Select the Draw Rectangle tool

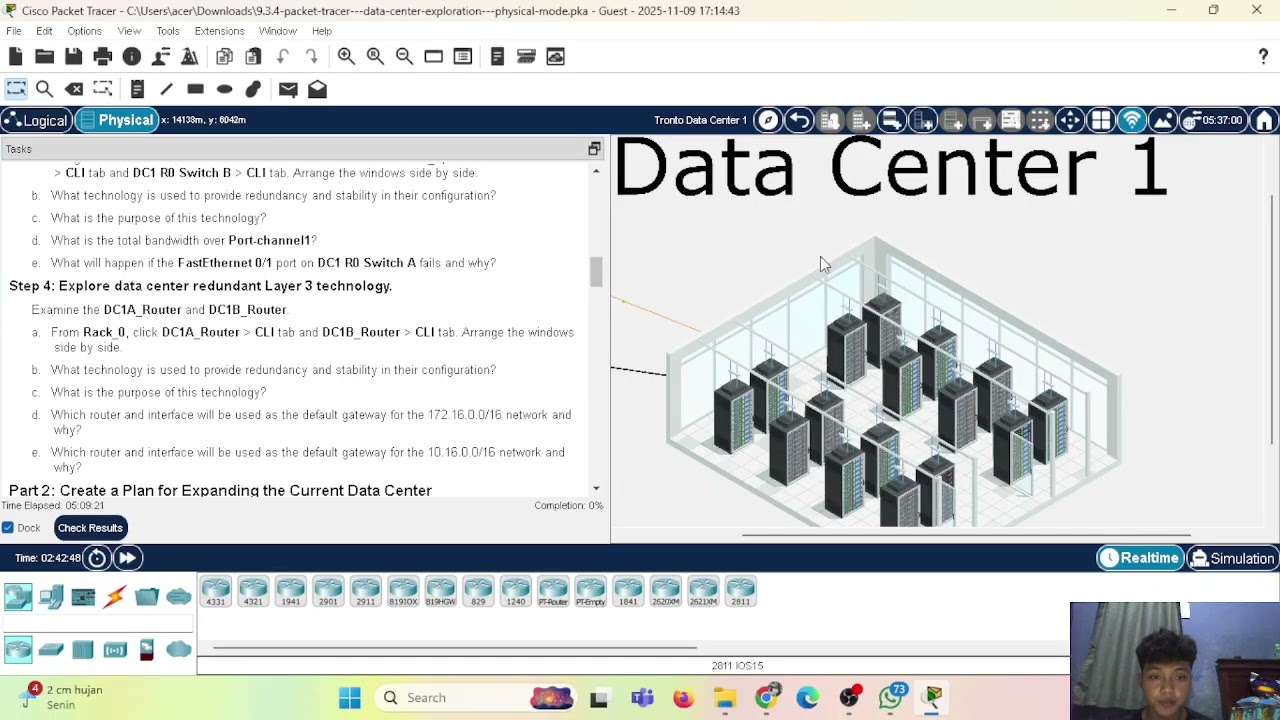[x=195, y=89]
